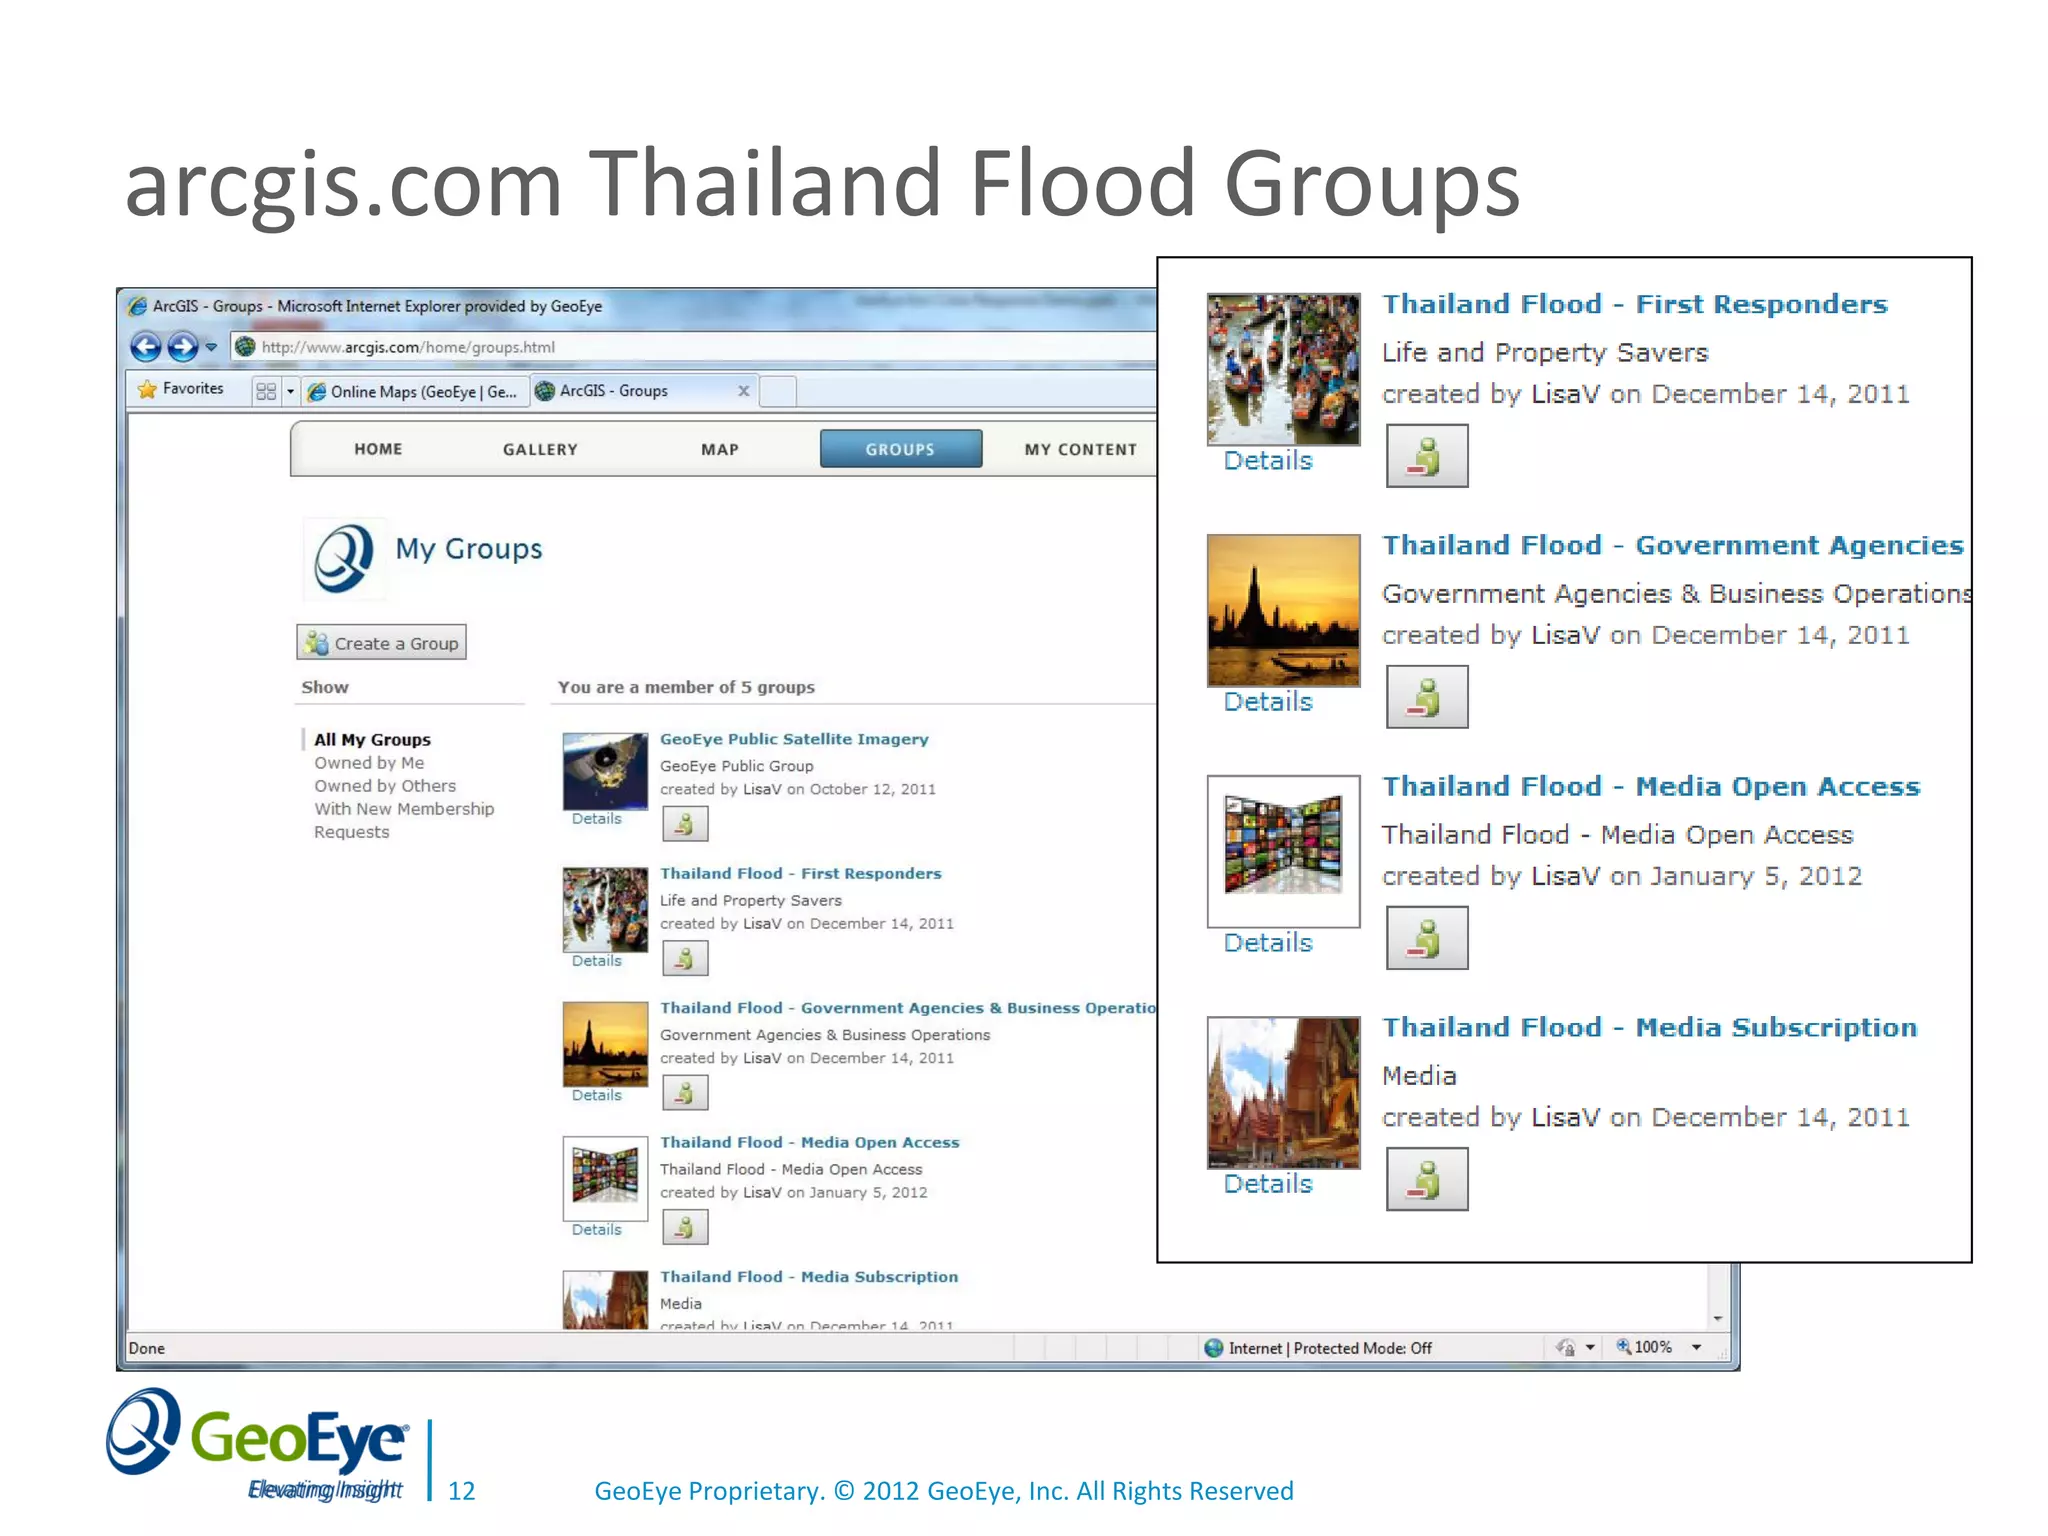Click leave-group icon for GeoEye Public Satellite Imagery

(x=685, y=824)
